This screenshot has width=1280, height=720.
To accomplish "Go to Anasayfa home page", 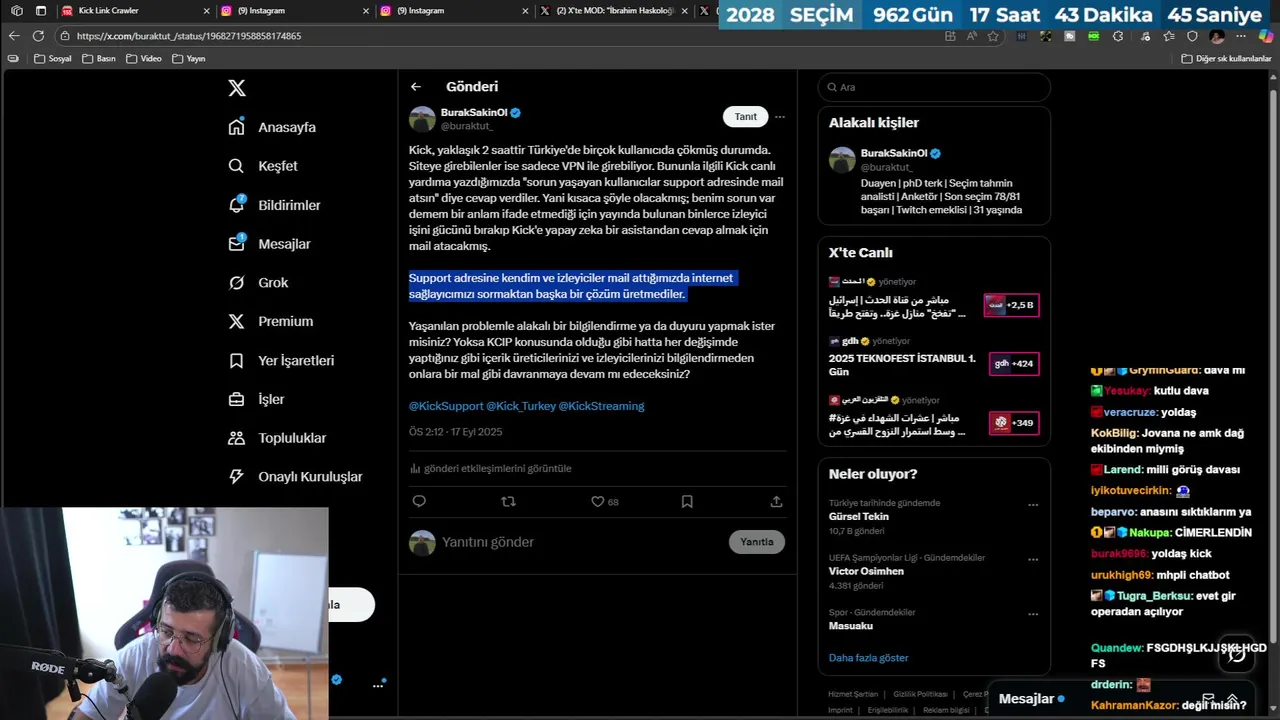I will [272, 127].
